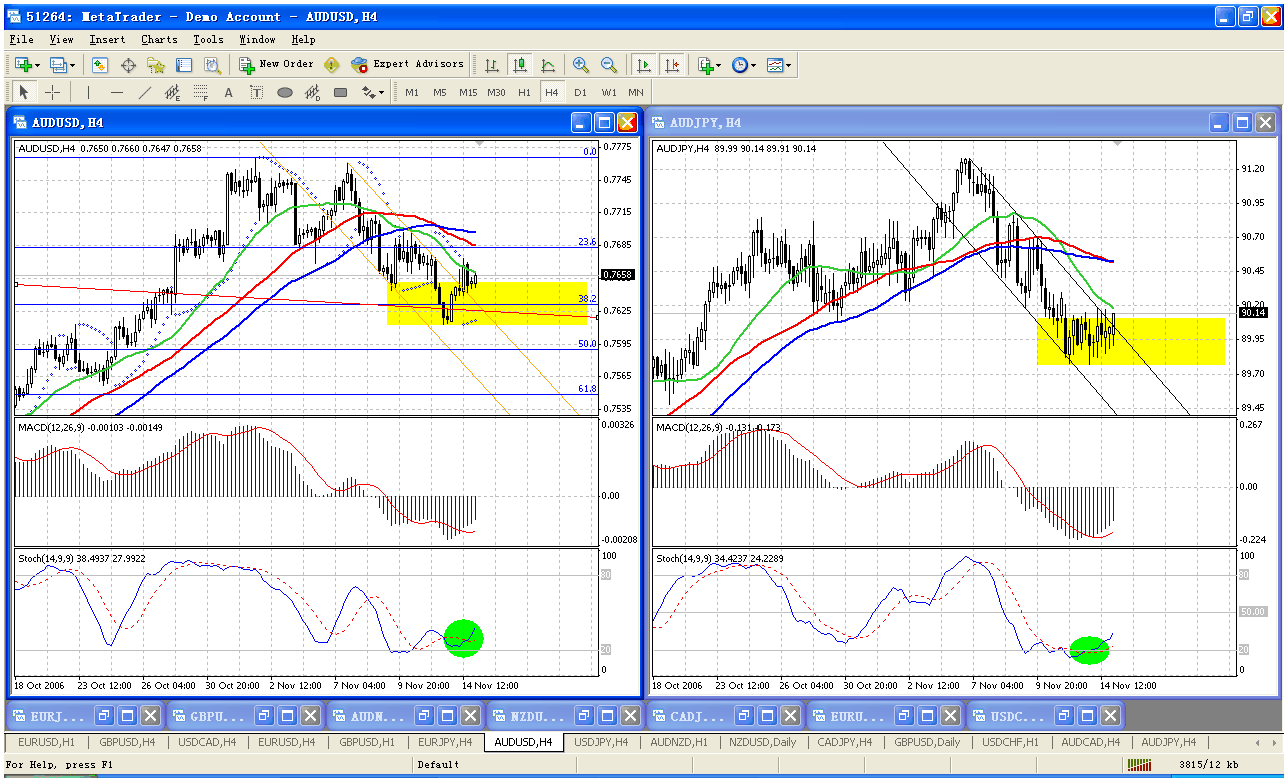Image resolution: width=1288 pixels, height=778 pixels.
Task: Click the Expert Advisors button
Action: point(408,65)
